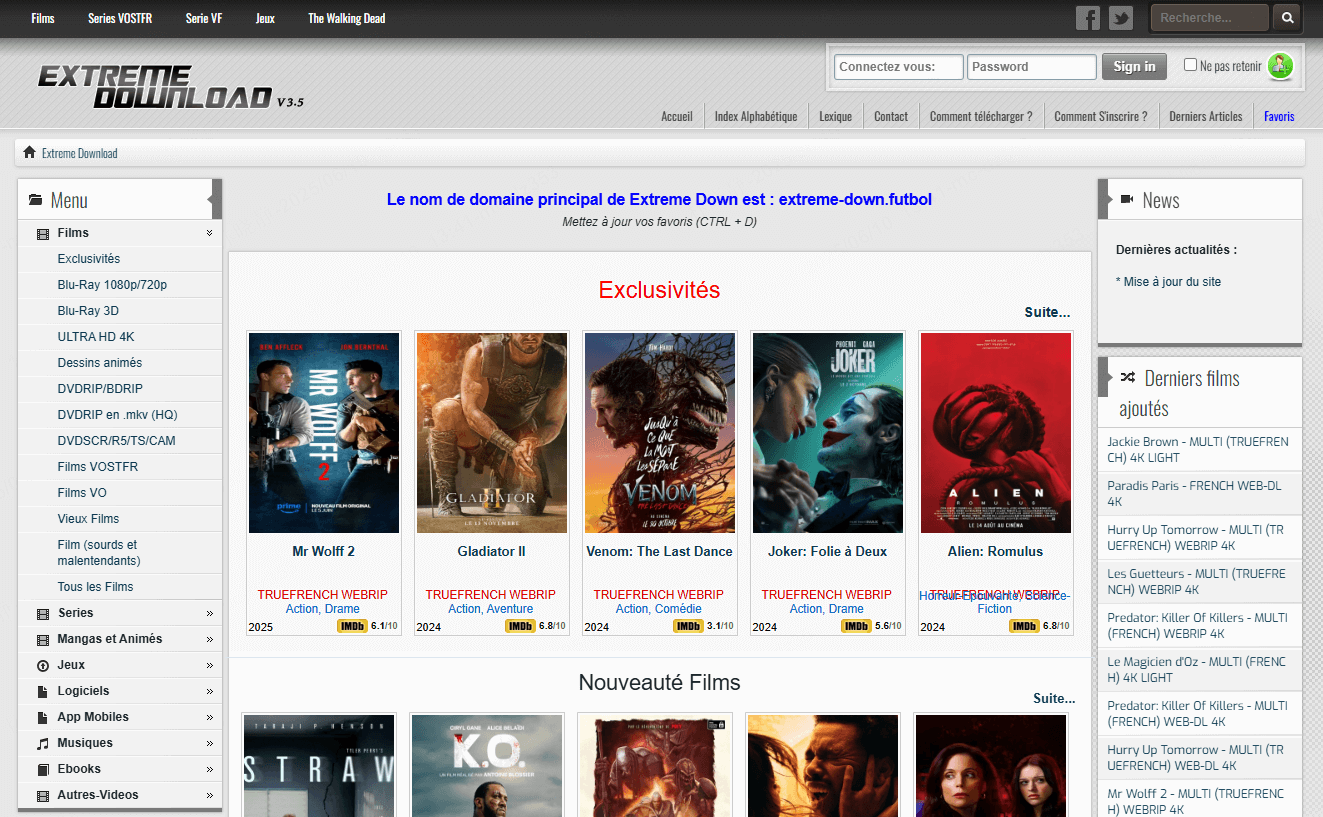Open the Favoris link
The height and width of the screenshot is (817, 1323).
coord(1279,116)
